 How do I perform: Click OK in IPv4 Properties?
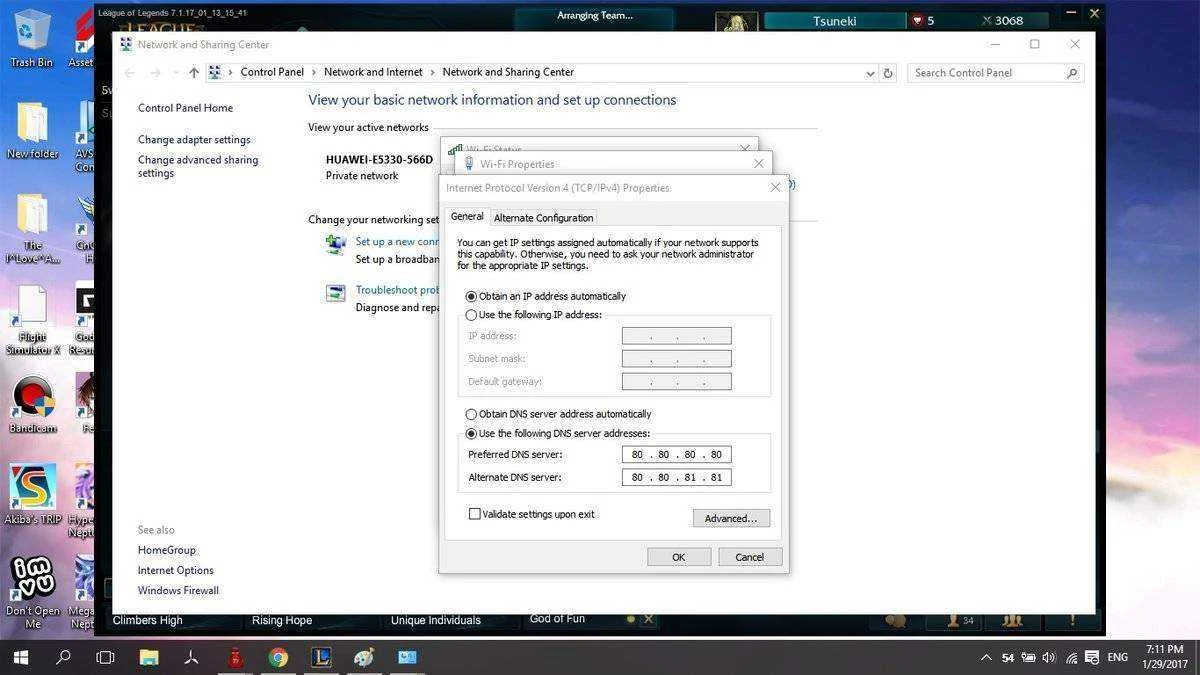click(x=679, y=557)
